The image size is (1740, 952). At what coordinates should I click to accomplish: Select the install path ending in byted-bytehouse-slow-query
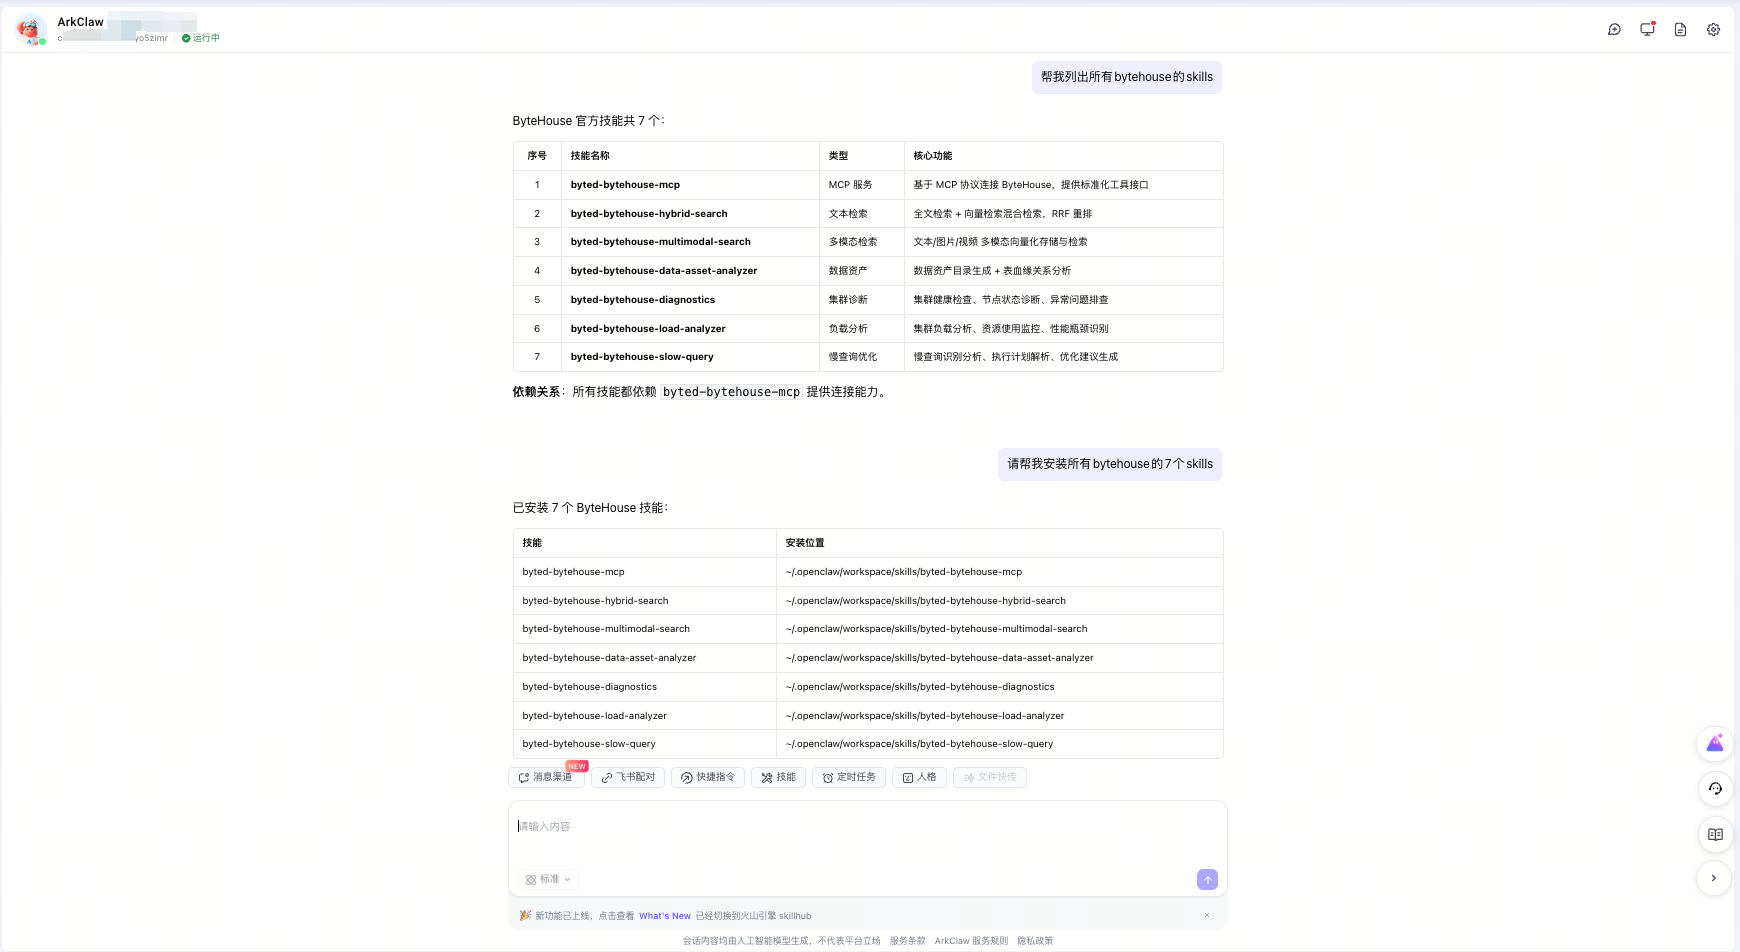tap(919, 744)
